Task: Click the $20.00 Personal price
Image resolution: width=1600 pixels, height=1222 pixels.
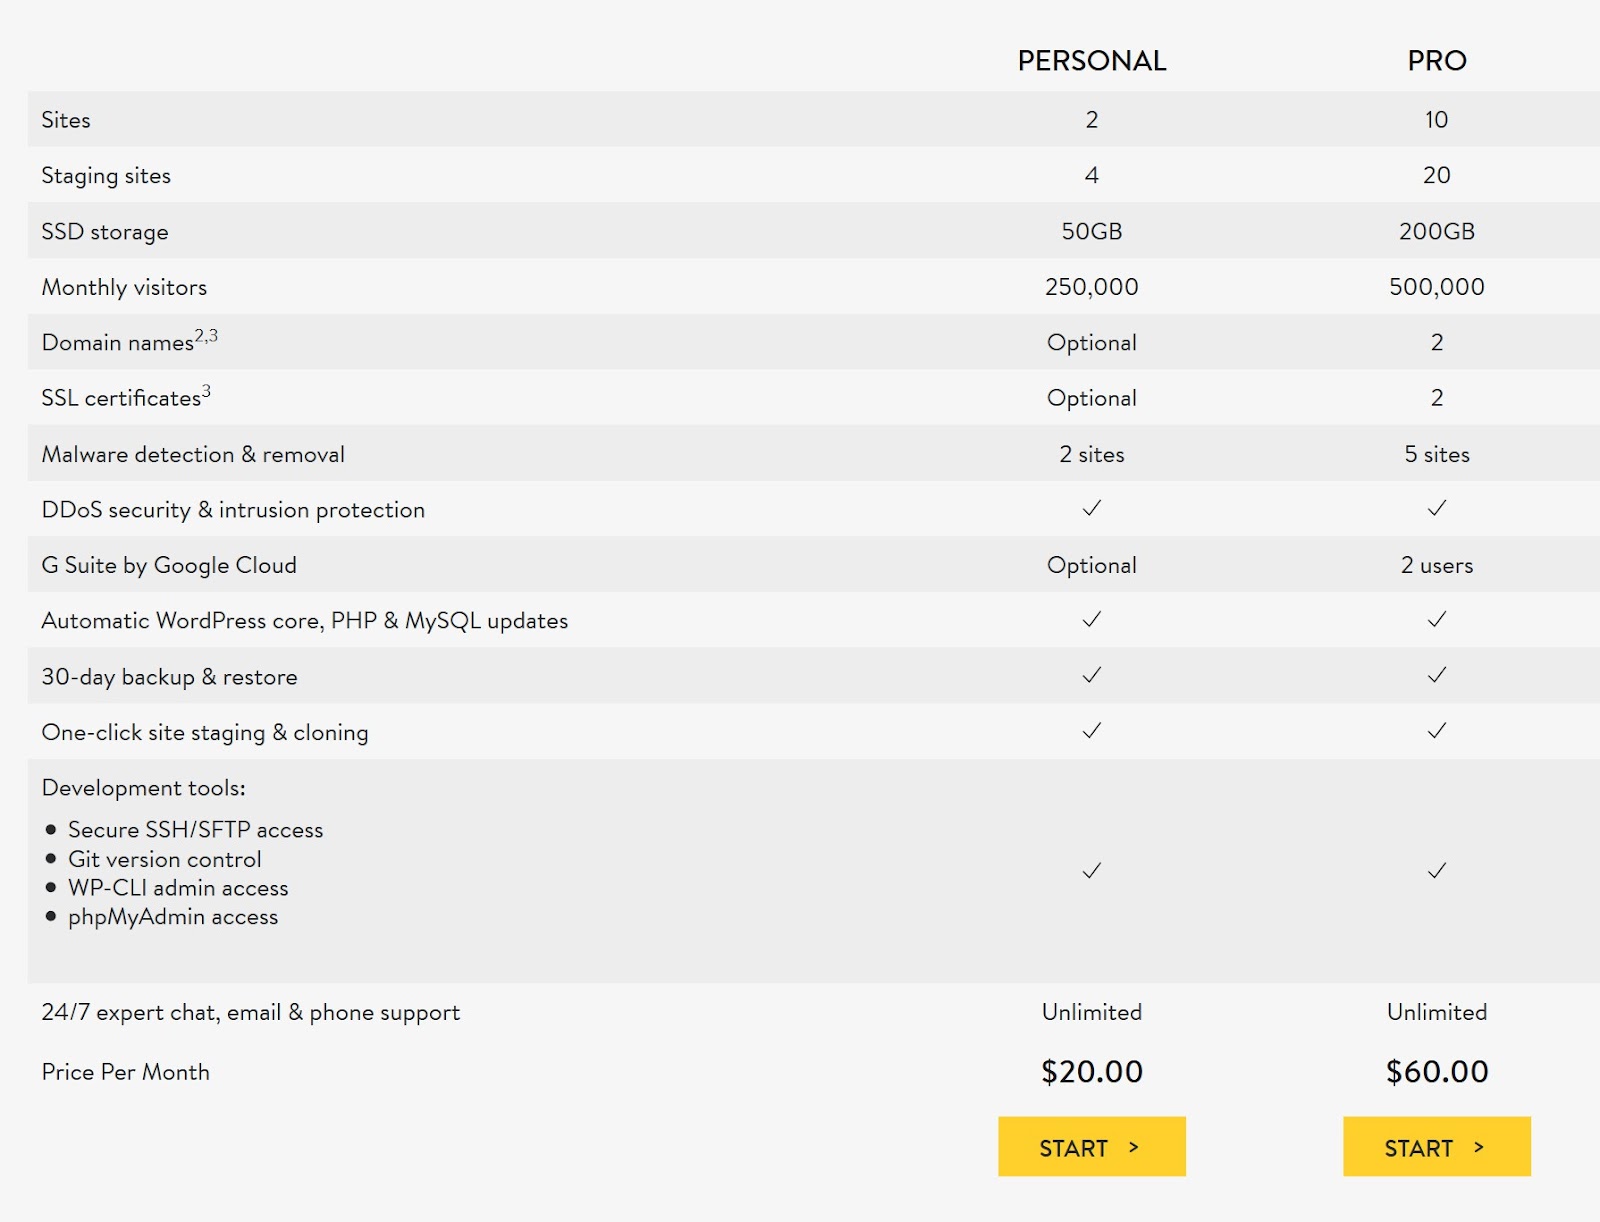Action: [x=1092, y=1071]
